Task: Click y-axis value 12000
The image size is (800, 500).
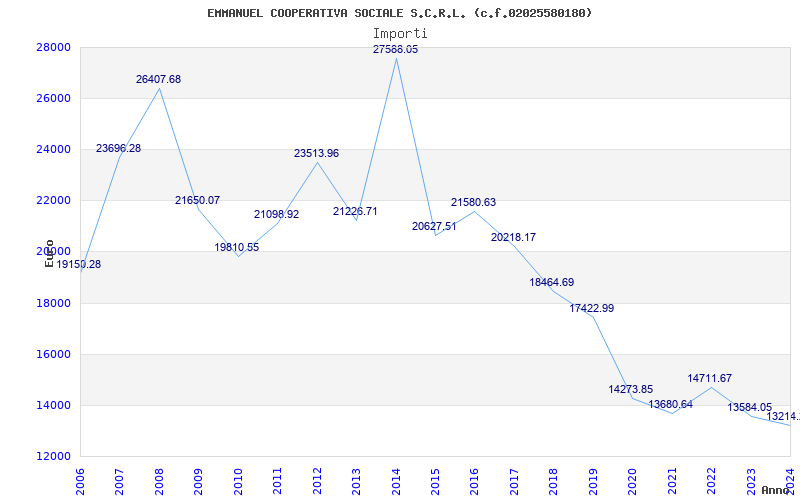Action: click(53, 456)
